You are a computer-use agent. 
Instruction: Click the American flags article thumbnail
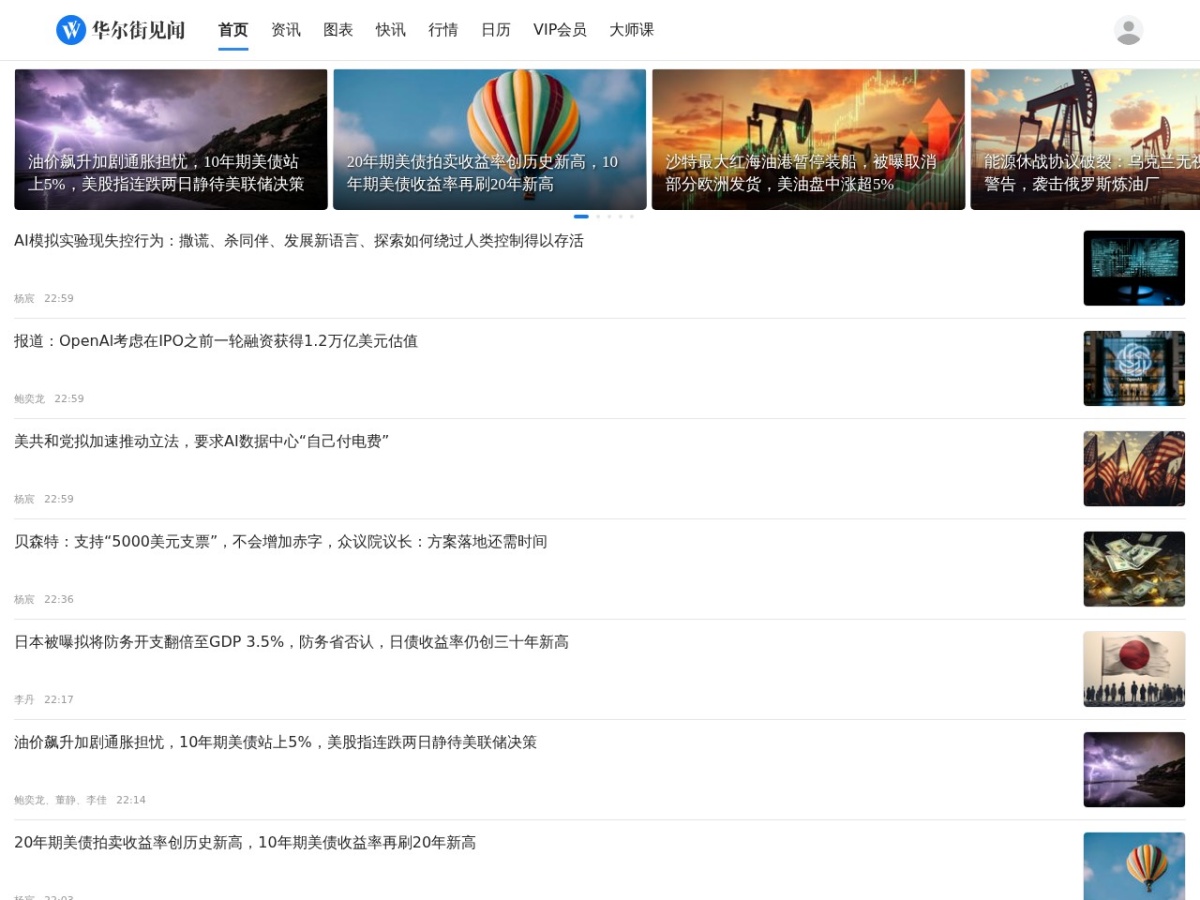[1134, 468]
